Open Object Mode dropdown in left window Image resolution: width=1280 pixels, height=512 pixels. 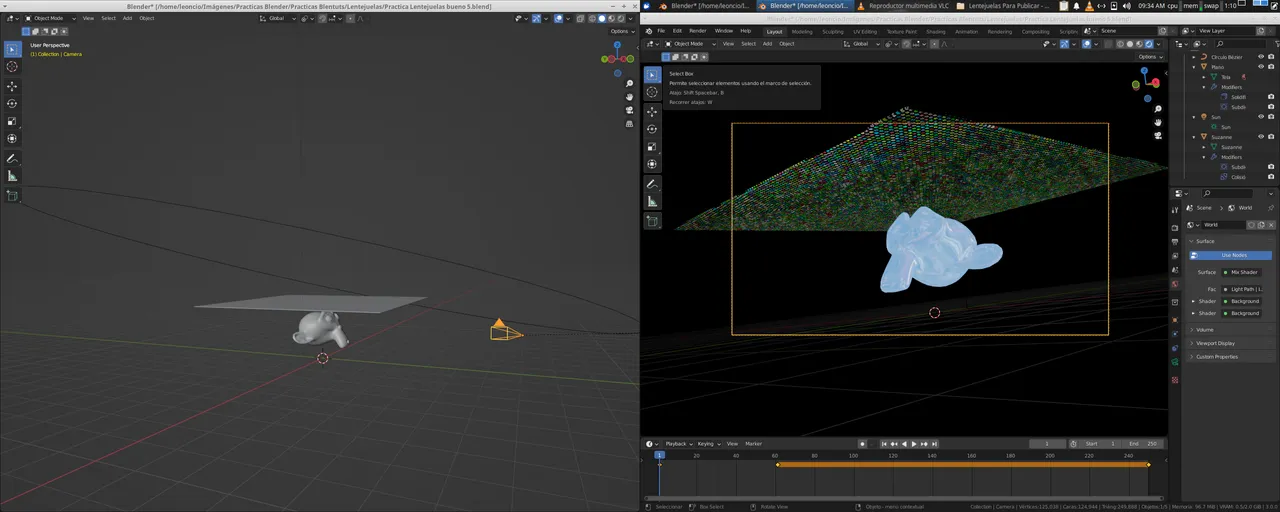click(48, 18)
